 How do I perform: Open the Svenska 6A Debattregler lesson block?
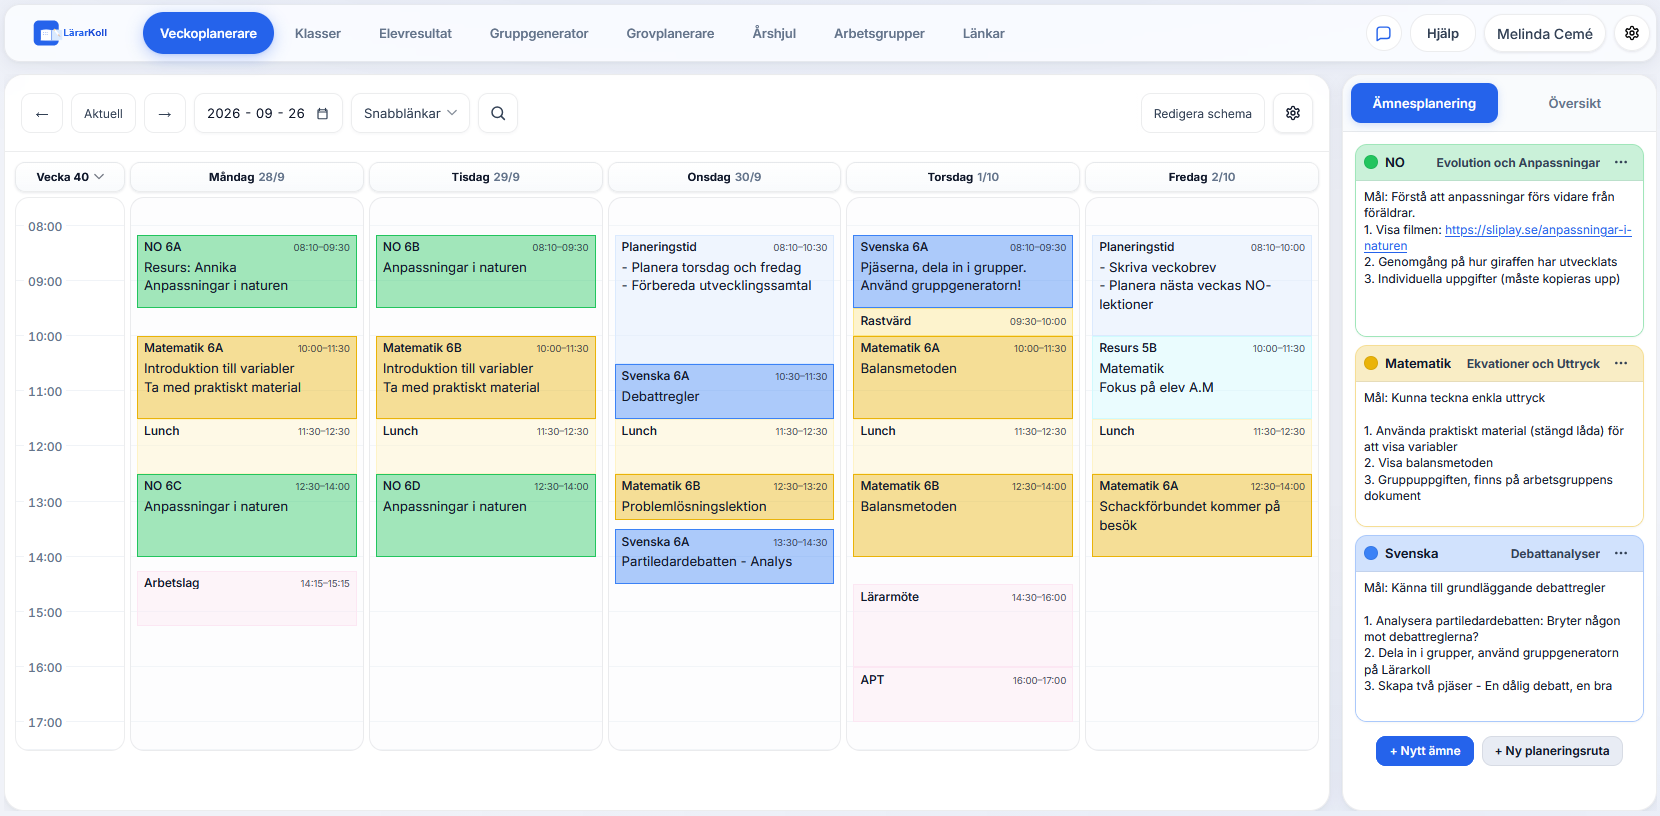[724, 391]
